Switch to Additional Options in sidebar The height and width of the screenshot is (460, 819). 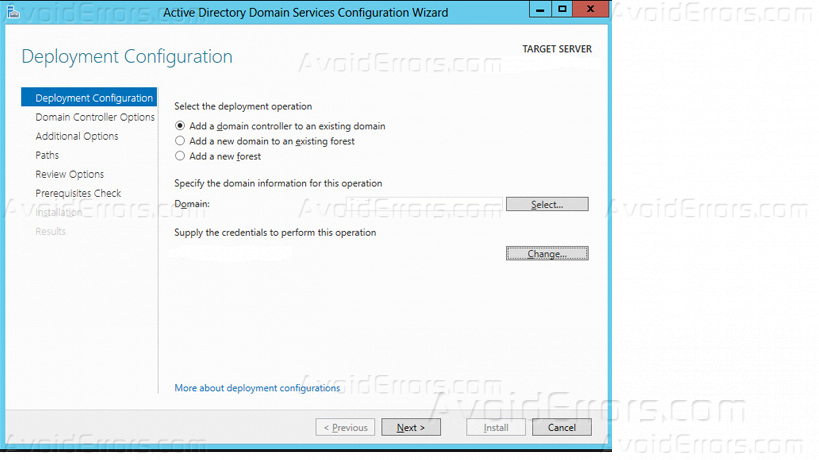76,136
